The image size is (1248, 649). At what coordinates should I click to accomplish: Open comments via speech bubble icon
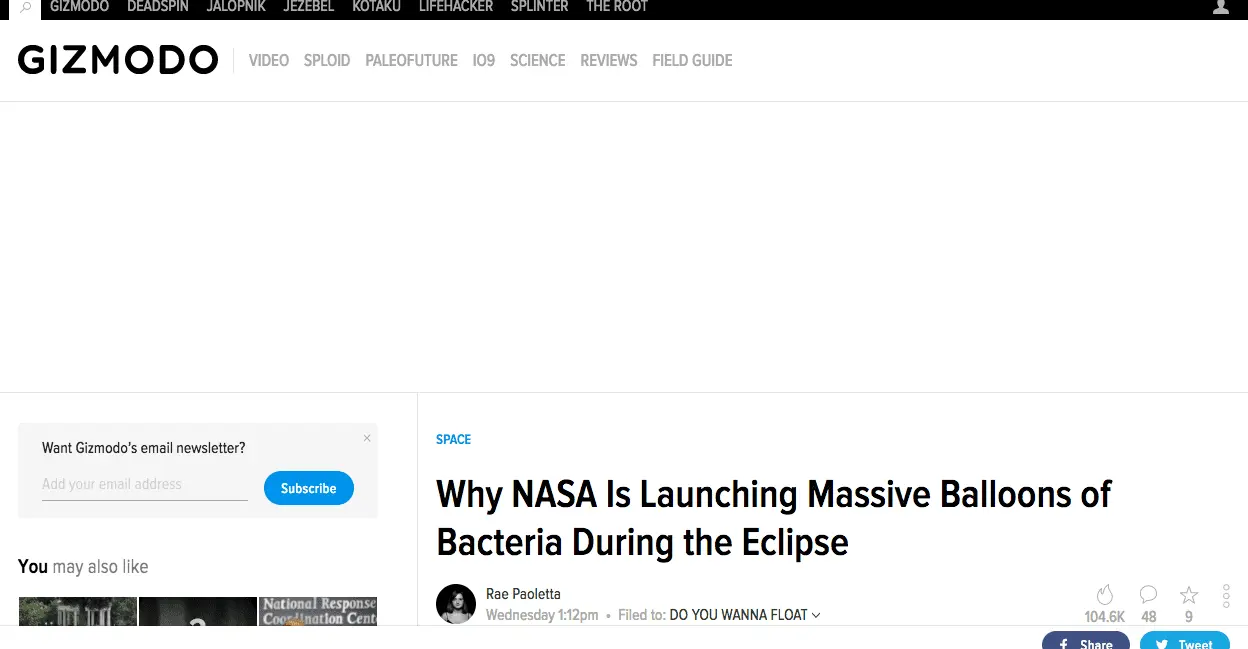[1148, 595]
